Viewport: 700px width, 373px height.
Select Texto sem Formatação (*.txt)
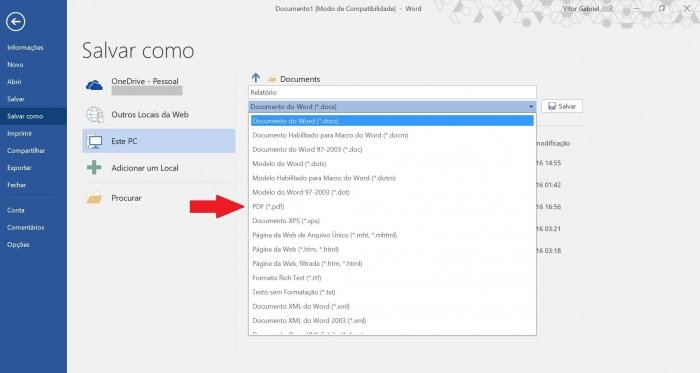click(392, 292)
